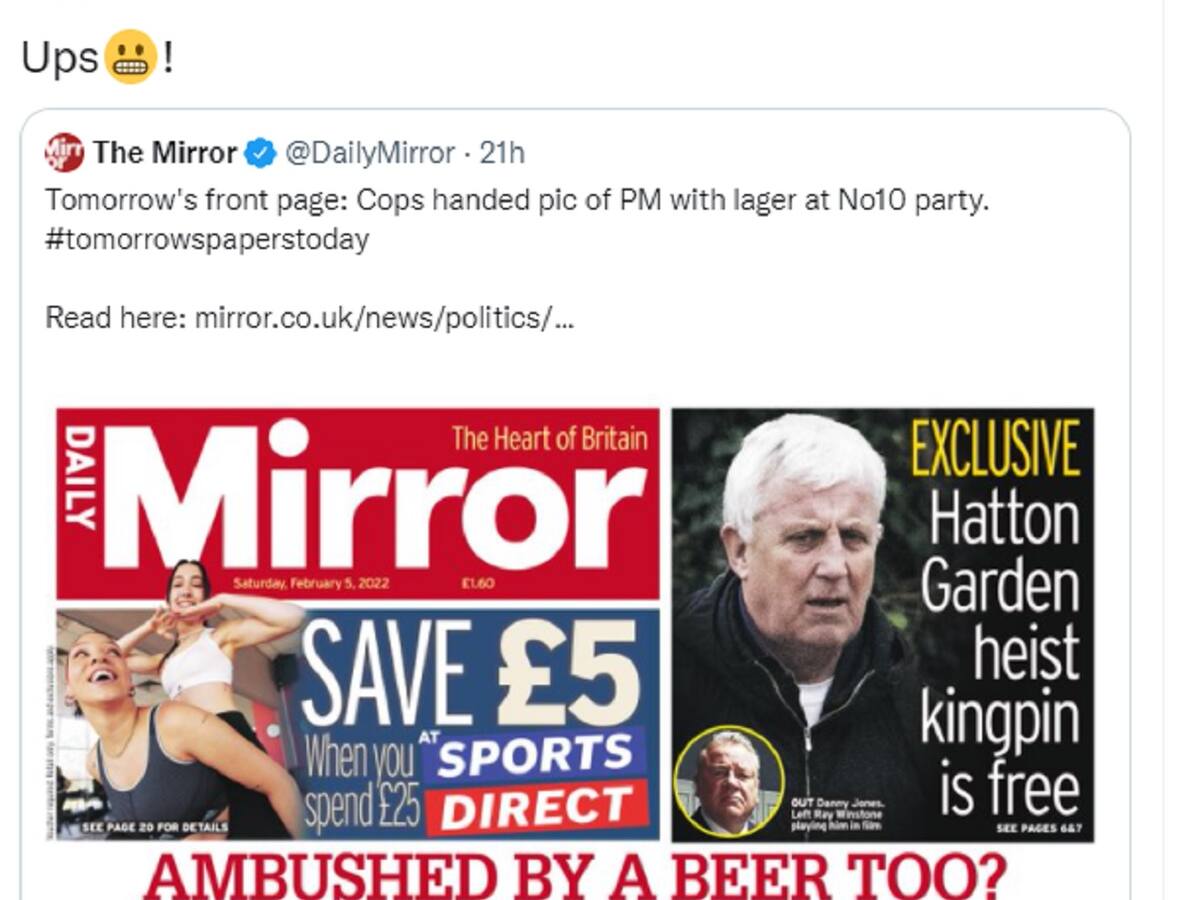Open the @DailyMirror handle
This screenshot has height=900, width=1200.
(370, 153)
